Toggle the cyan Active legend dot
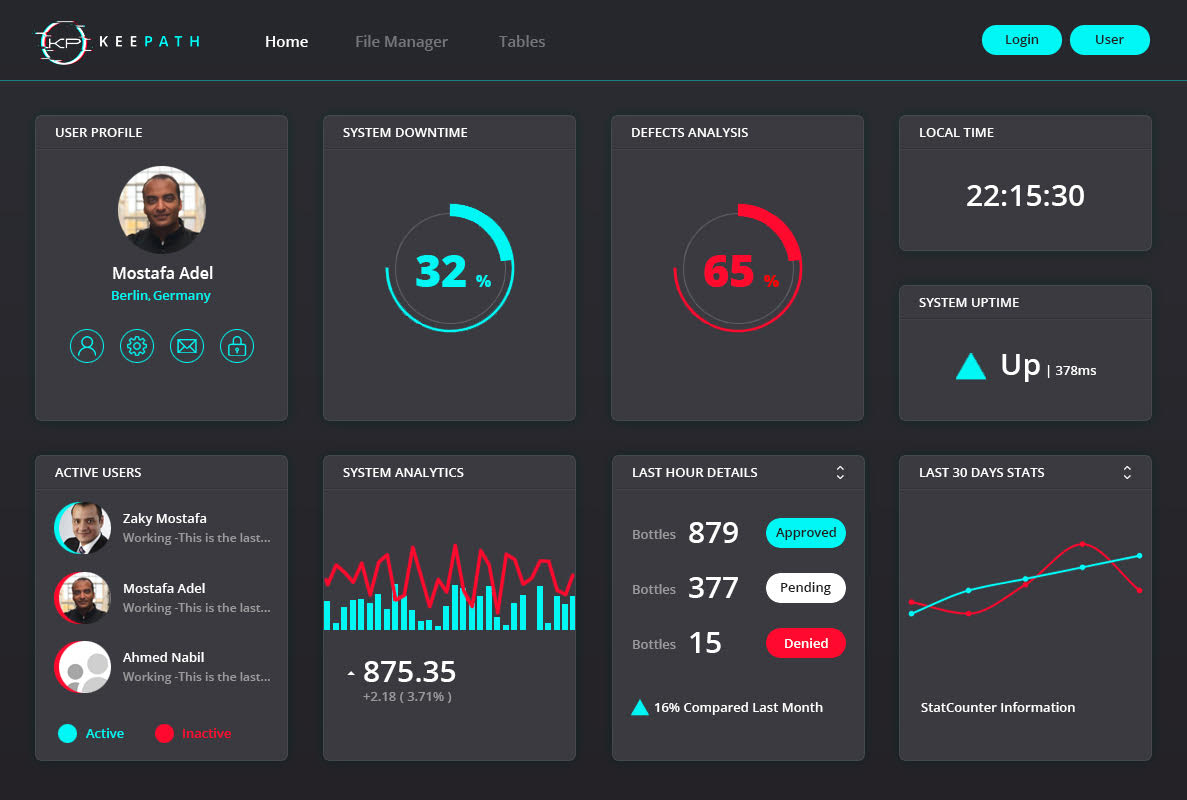The height and width of the screenshot is (800, 1187). point(67,734)
